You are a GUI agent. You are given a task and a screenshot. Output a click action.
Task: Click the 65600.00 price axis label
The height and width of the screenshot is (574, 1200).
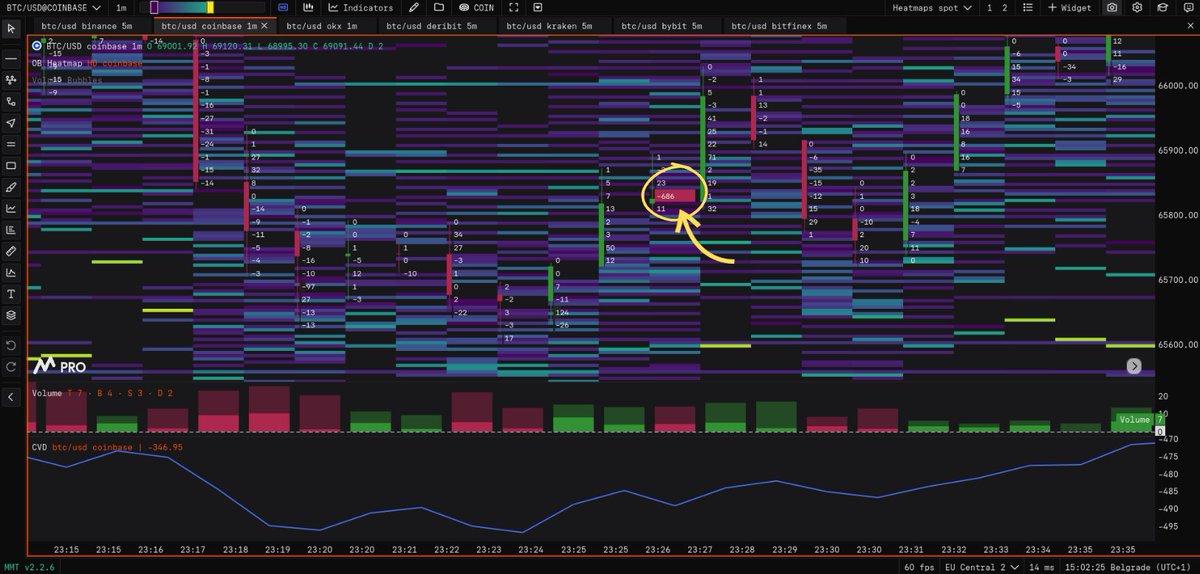coord(1176,345)
